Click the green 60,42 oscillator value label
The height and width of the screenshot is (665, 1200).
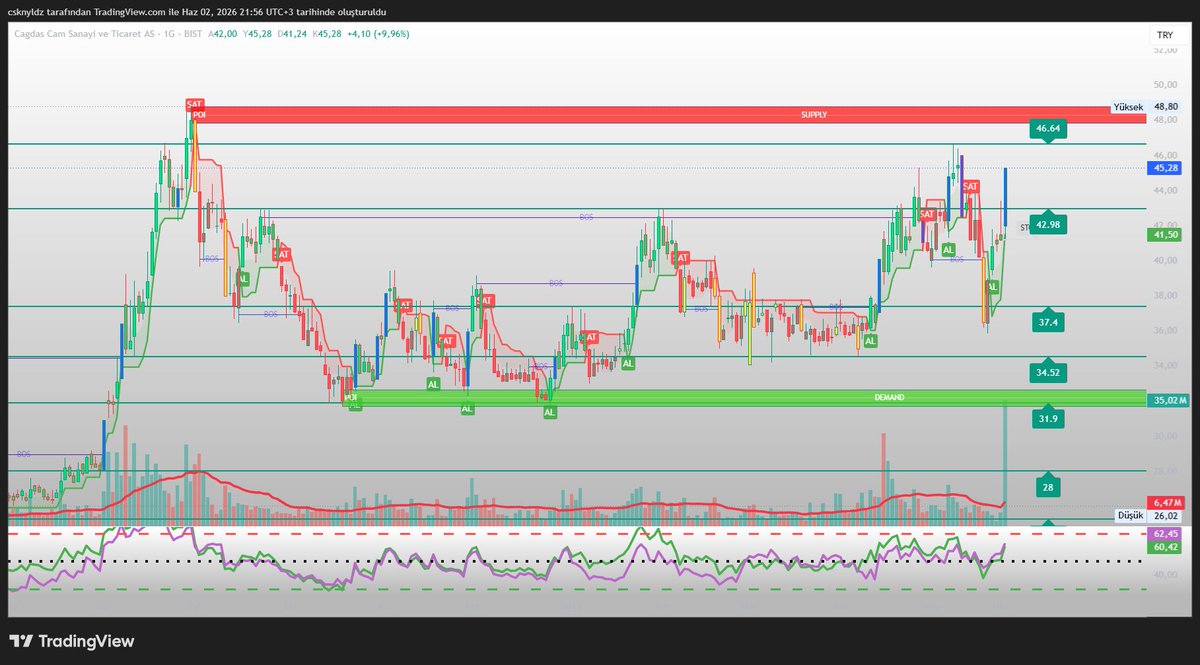(1165, 547)
